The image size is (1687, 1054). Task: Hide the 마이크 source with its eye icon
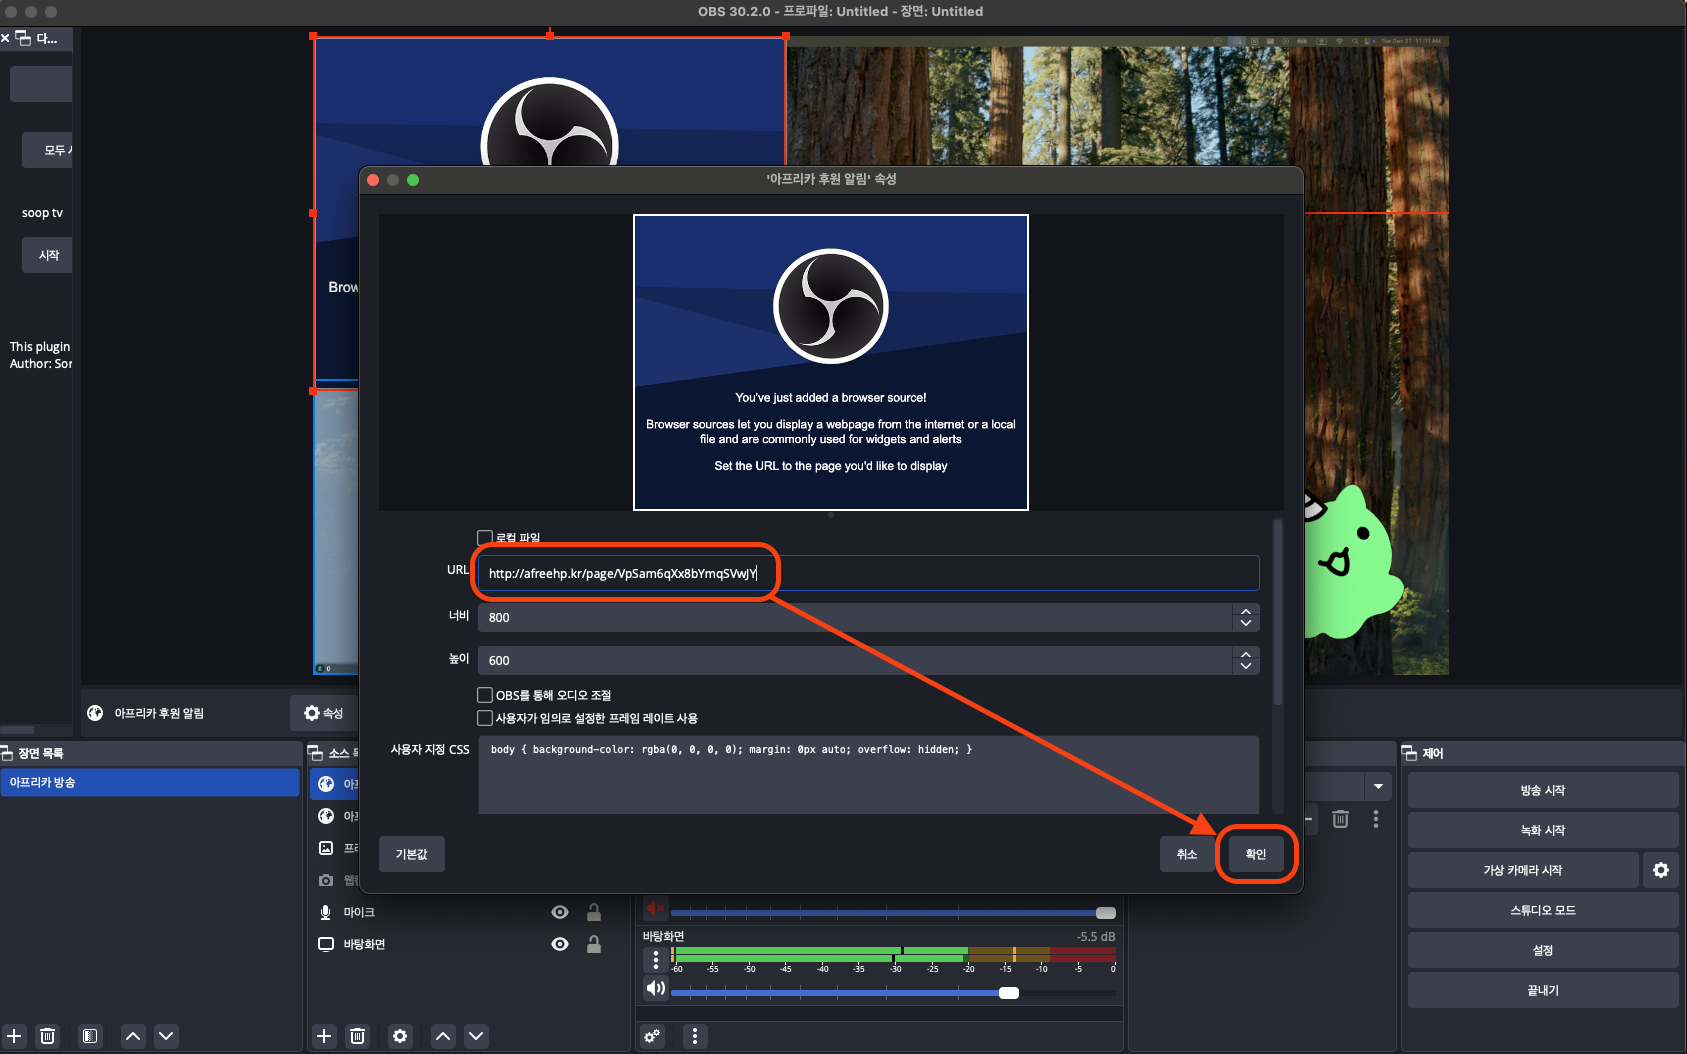(x=560, y=912)
